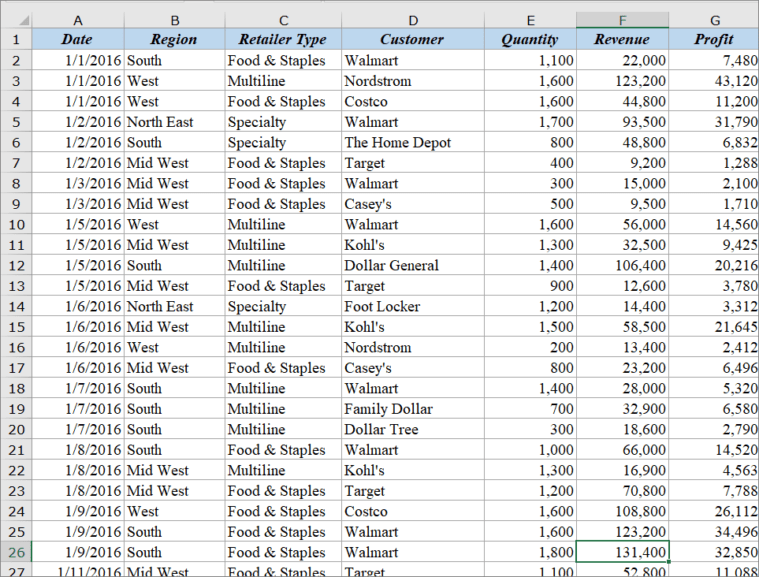759x577 pixels.
Task: Select revenue cell showing 131,400
Action: [x=622, y=552]
